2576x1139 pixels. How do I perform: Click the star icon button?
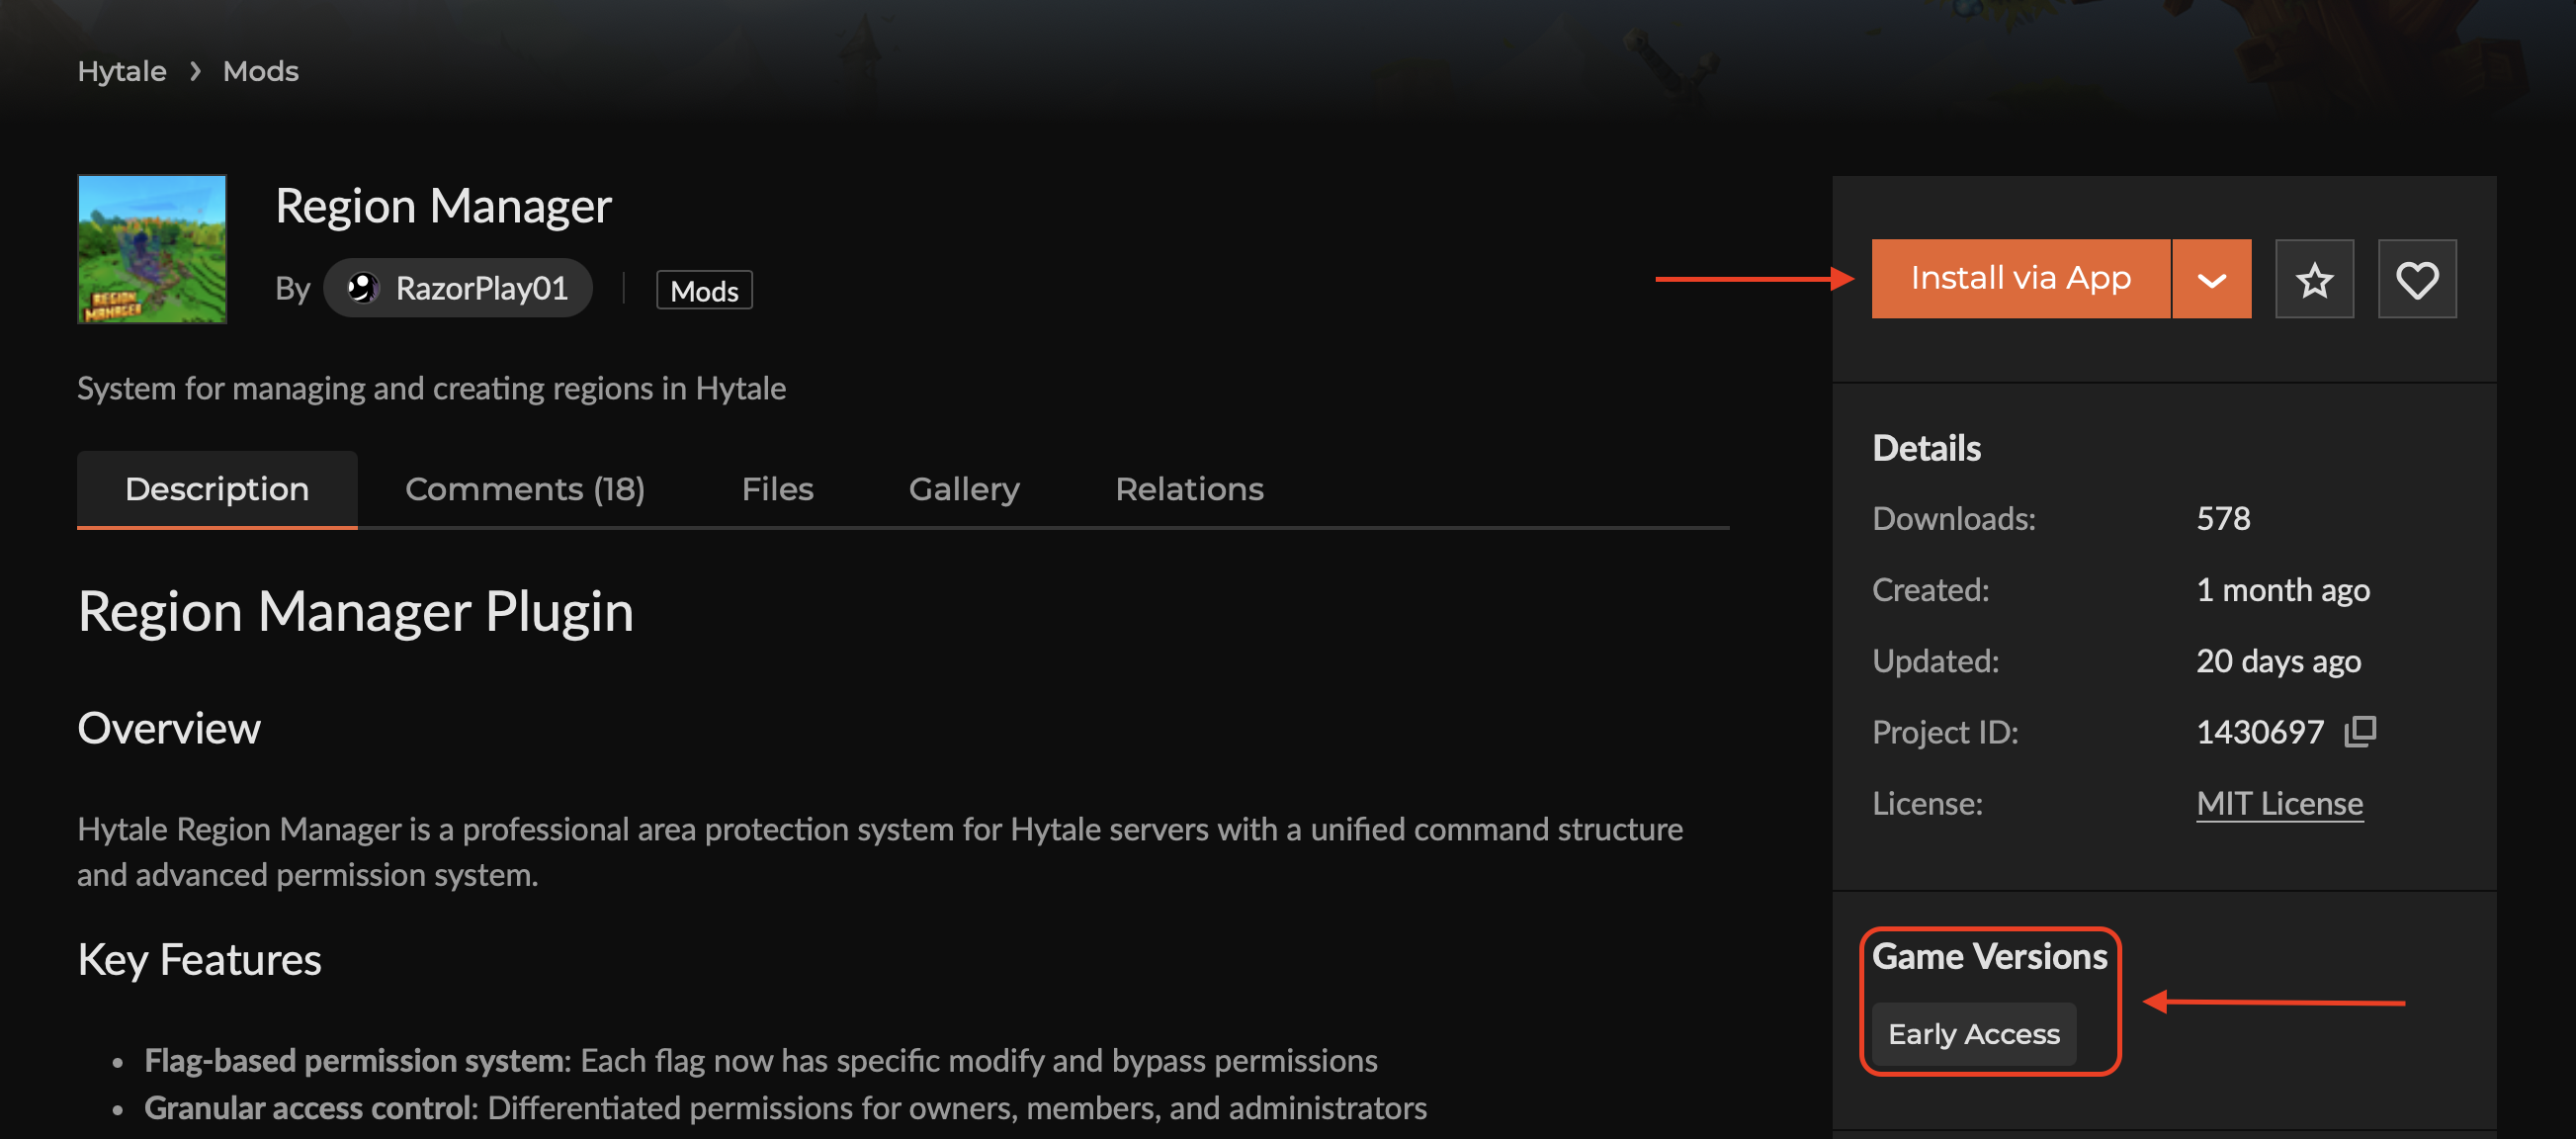(2313, 280)
